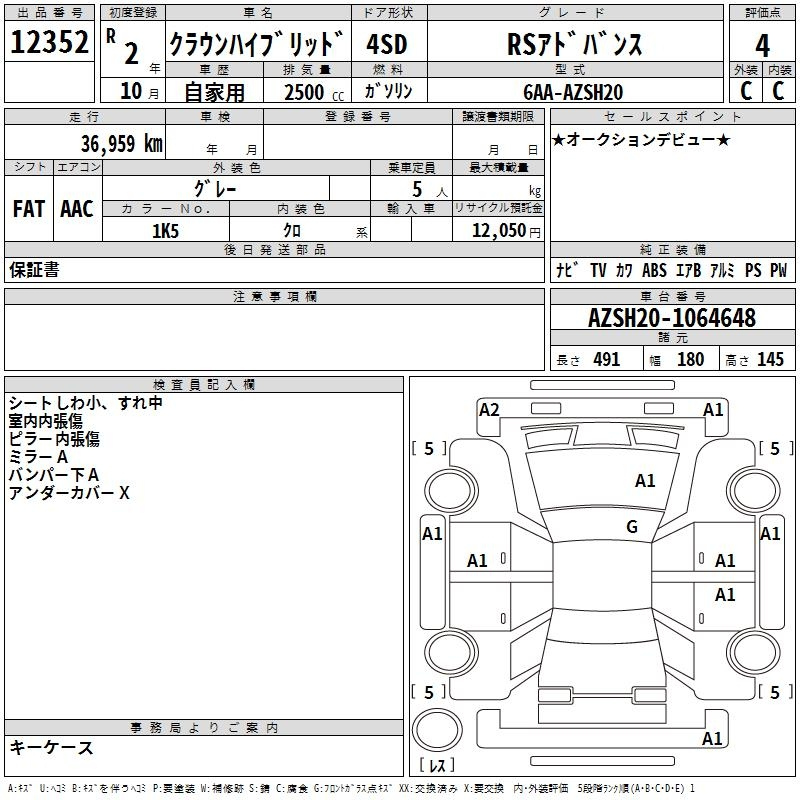Select the キーケース notice text
Screen dimensions: 800x800
[x=51, y=748]
